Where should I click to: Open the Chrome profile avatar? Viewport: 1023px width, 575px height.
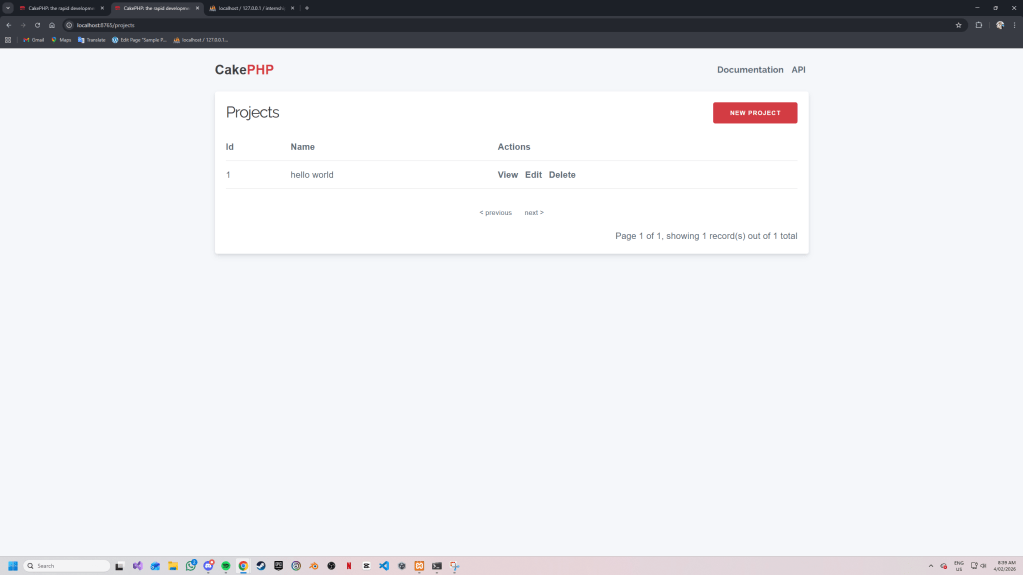[999, 25]
